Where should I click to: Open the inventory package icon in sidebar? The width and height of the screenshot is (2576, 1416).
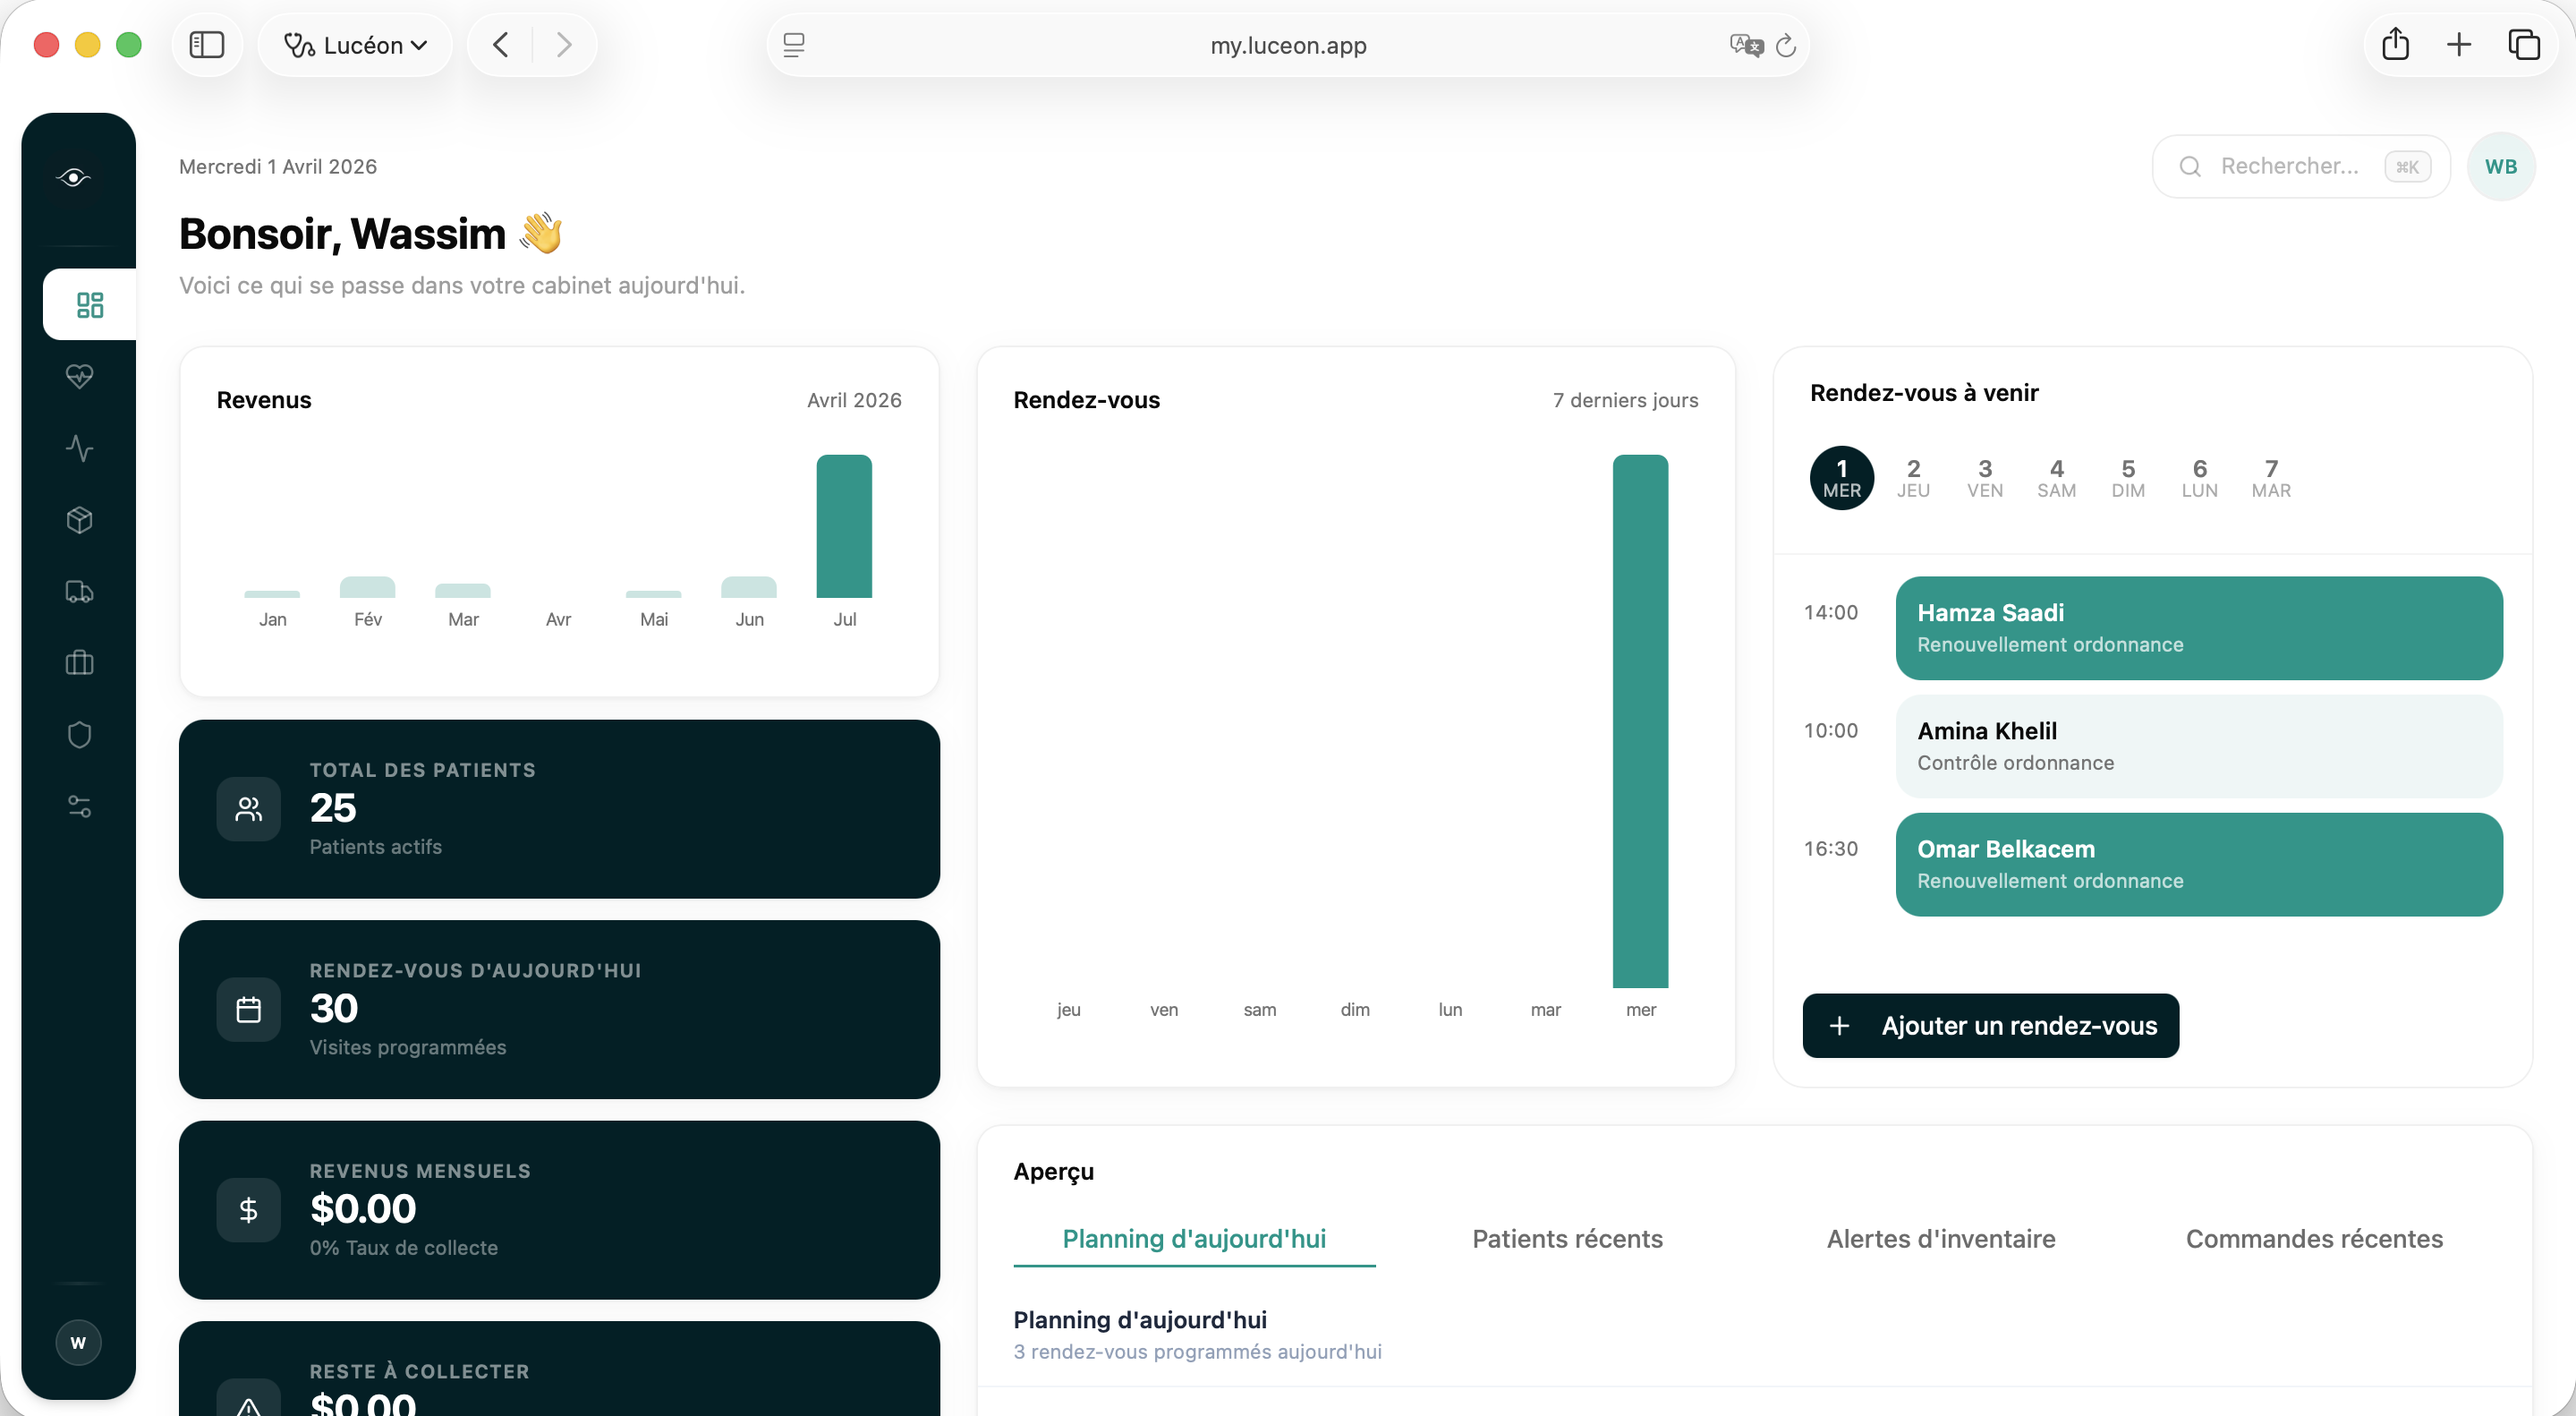pyautogui.click(x=79, y=520)
